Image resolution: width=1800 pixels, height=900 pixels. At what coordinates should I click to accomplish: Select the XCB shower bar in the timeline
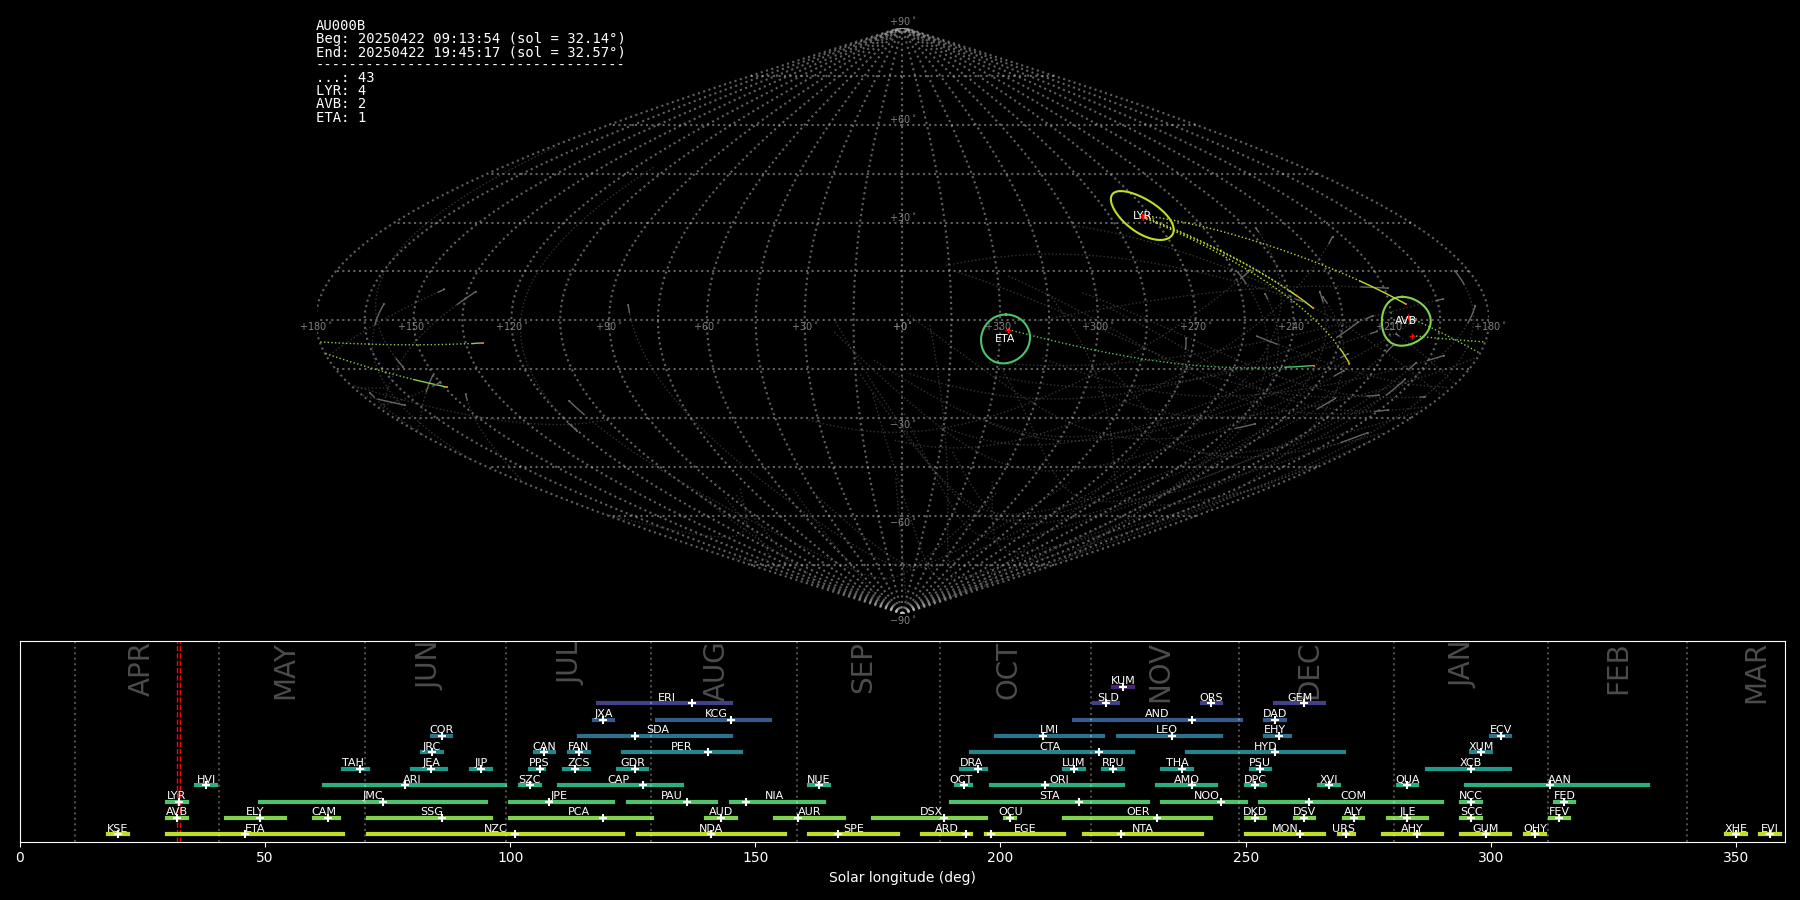click(x=1468, y=769)
